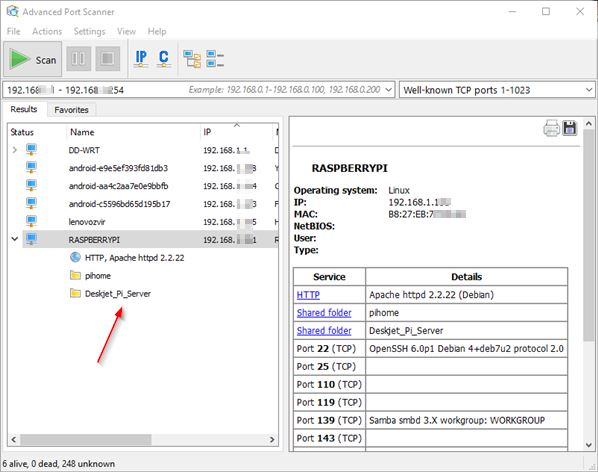
Task: Pause the scan with pause button
Action: [79, 59]
